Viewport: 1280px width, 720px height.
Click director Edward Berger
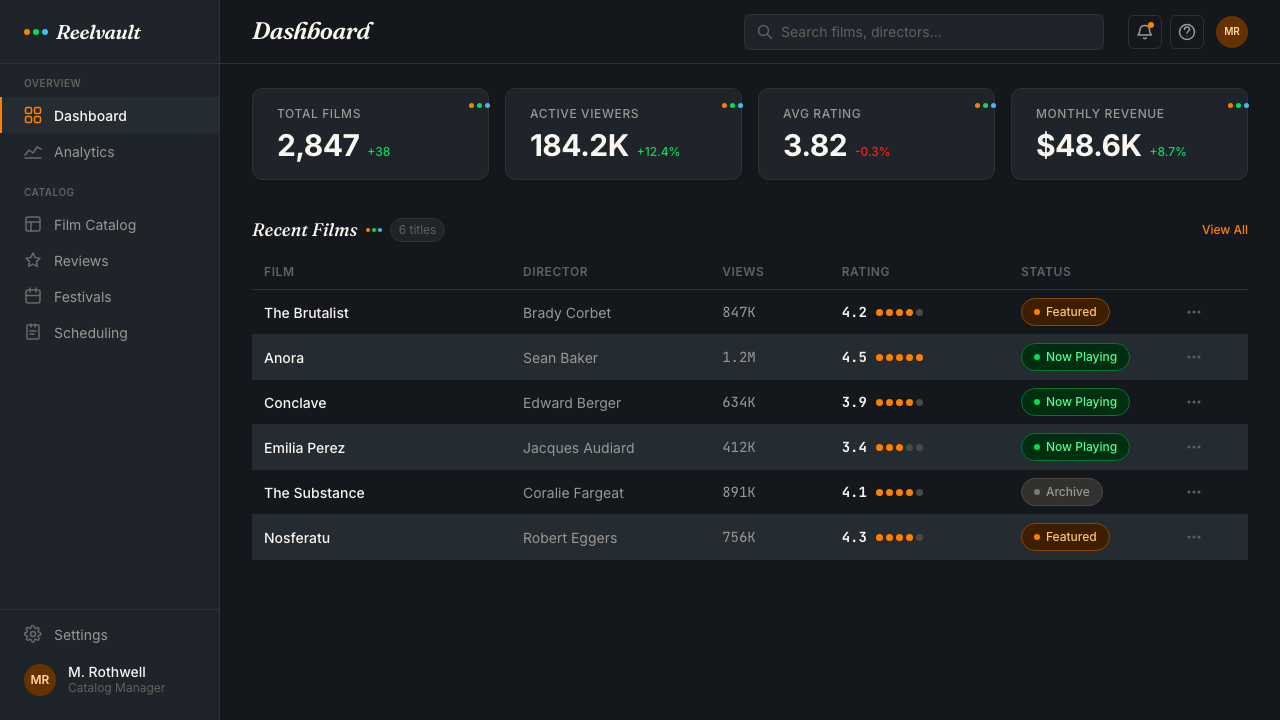(x=572, y=403)
